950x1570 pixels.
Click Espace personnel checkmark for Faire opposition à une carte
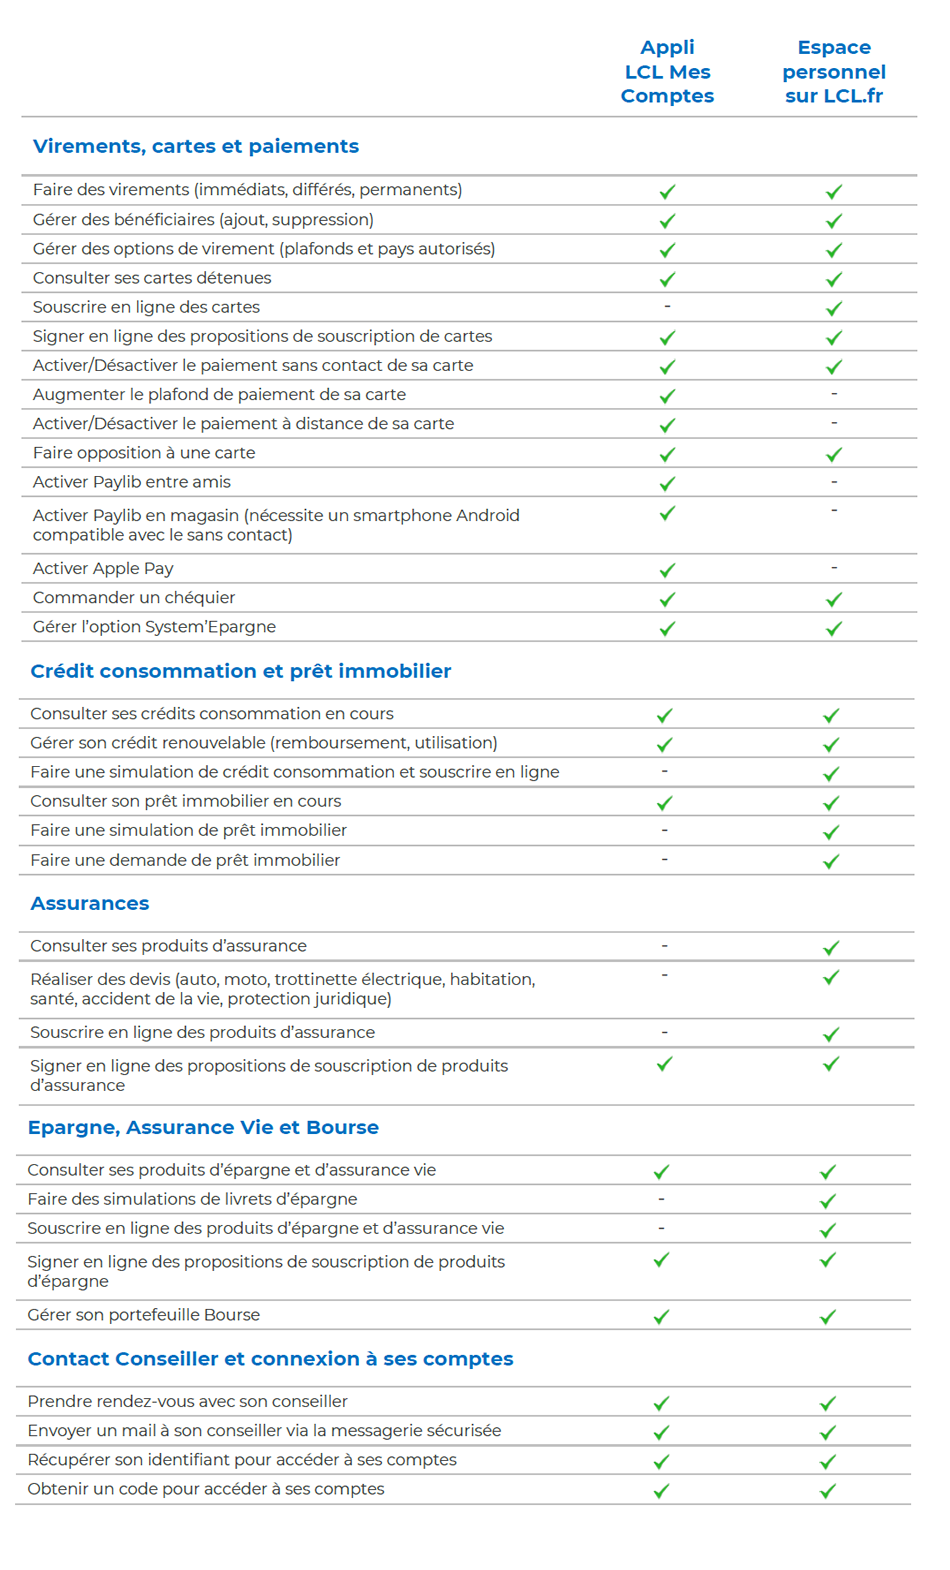pos(834,454)
